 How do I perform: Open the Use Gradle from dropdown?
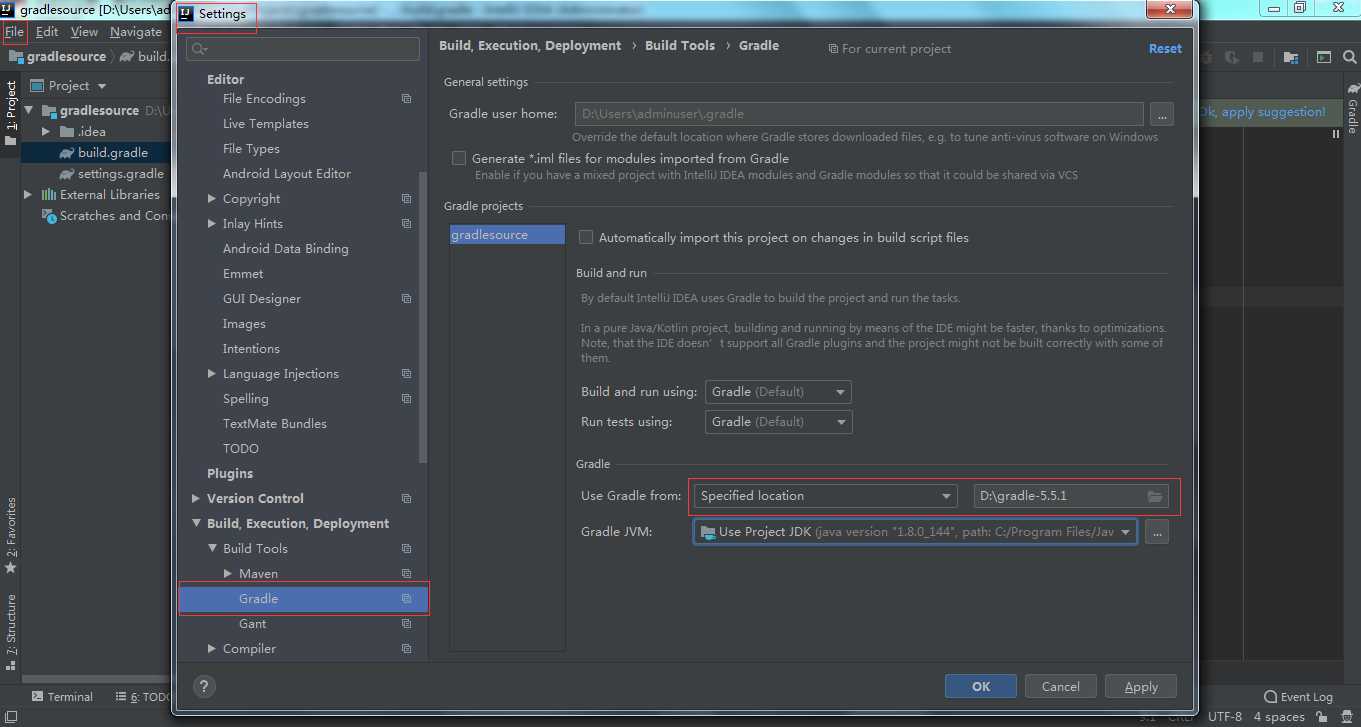[x=826, y=496]
